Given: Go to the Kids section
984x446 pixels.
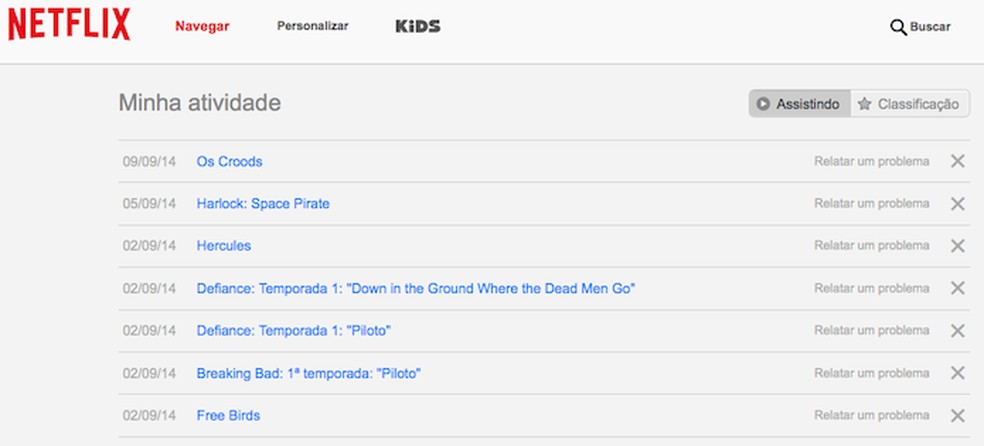Looking at the screenshot, I should coord(418,26).
